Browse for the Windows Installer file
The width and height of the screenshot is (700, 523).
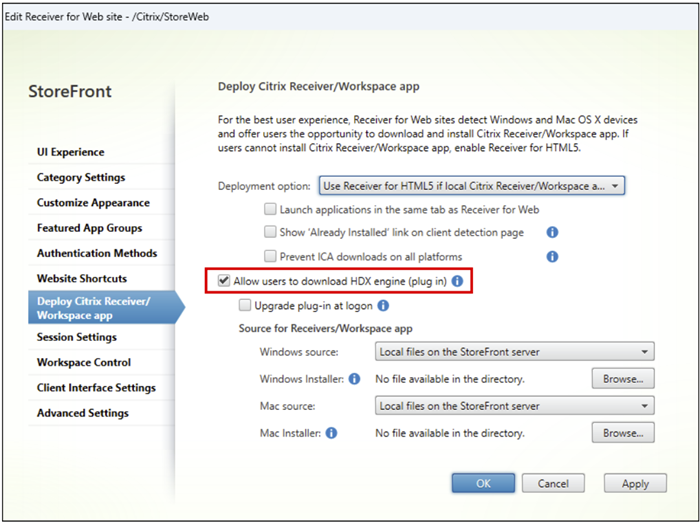coord(623,379)
